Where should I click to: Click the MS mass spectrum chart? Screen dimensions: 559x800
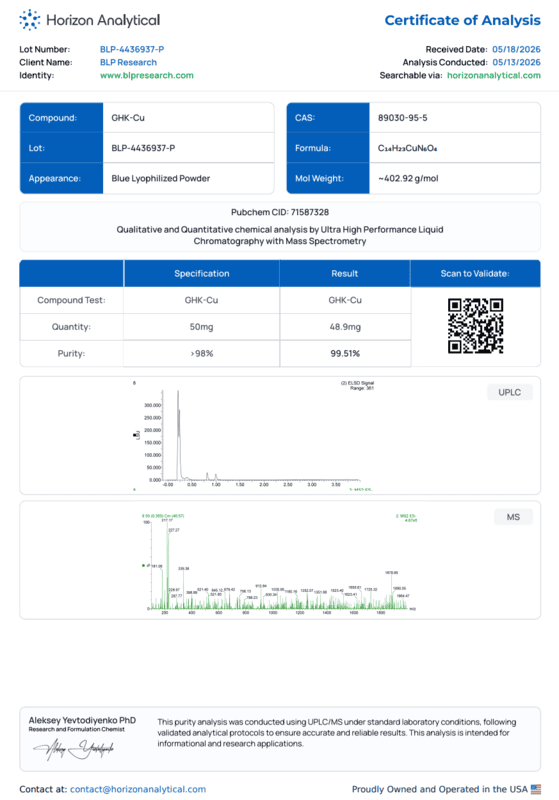click(279, 562)
